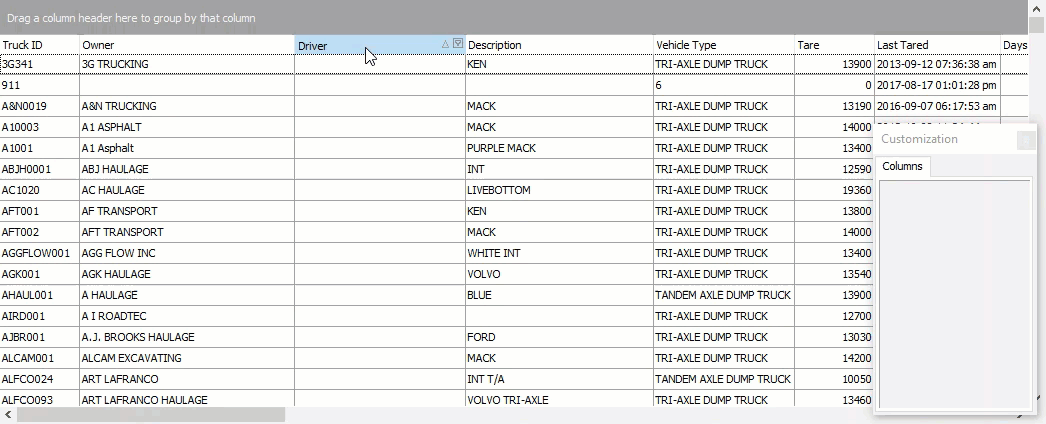Screen dimensions: 1046x424
Task: Close the Customization window
Action: click(1026, 140)
